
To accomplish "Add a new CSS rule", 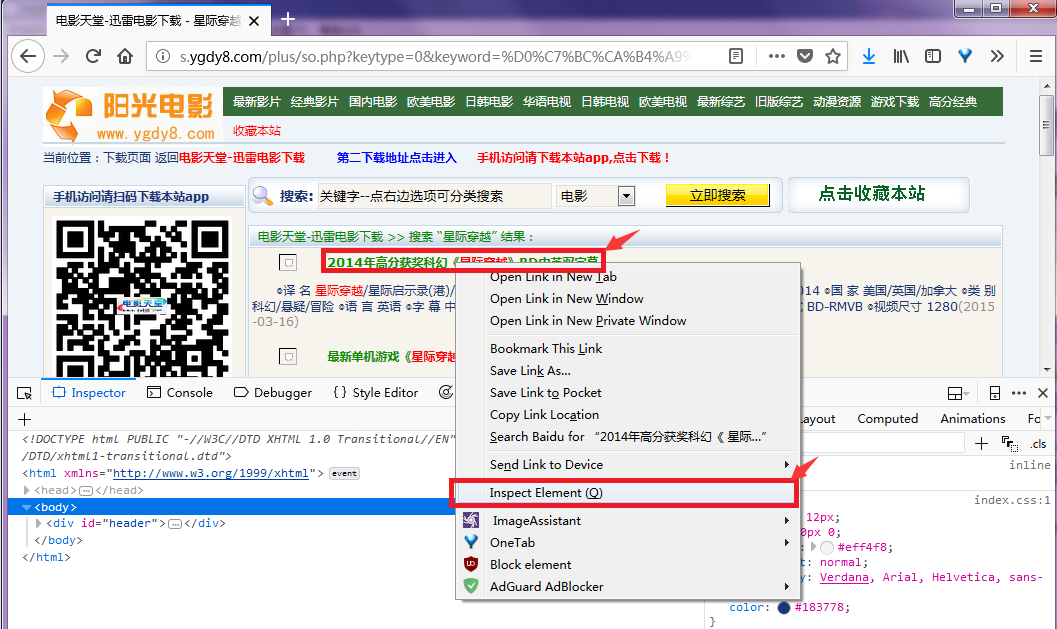I will (982, 443).
